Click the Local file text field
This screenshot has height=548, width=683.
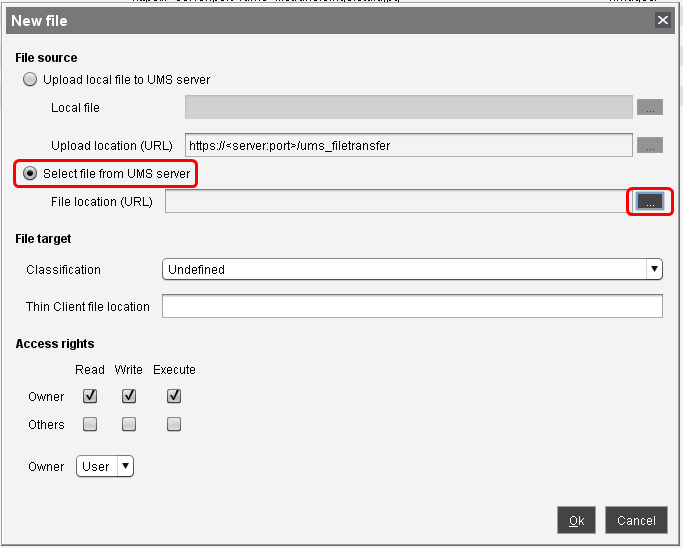coord(408,107)
